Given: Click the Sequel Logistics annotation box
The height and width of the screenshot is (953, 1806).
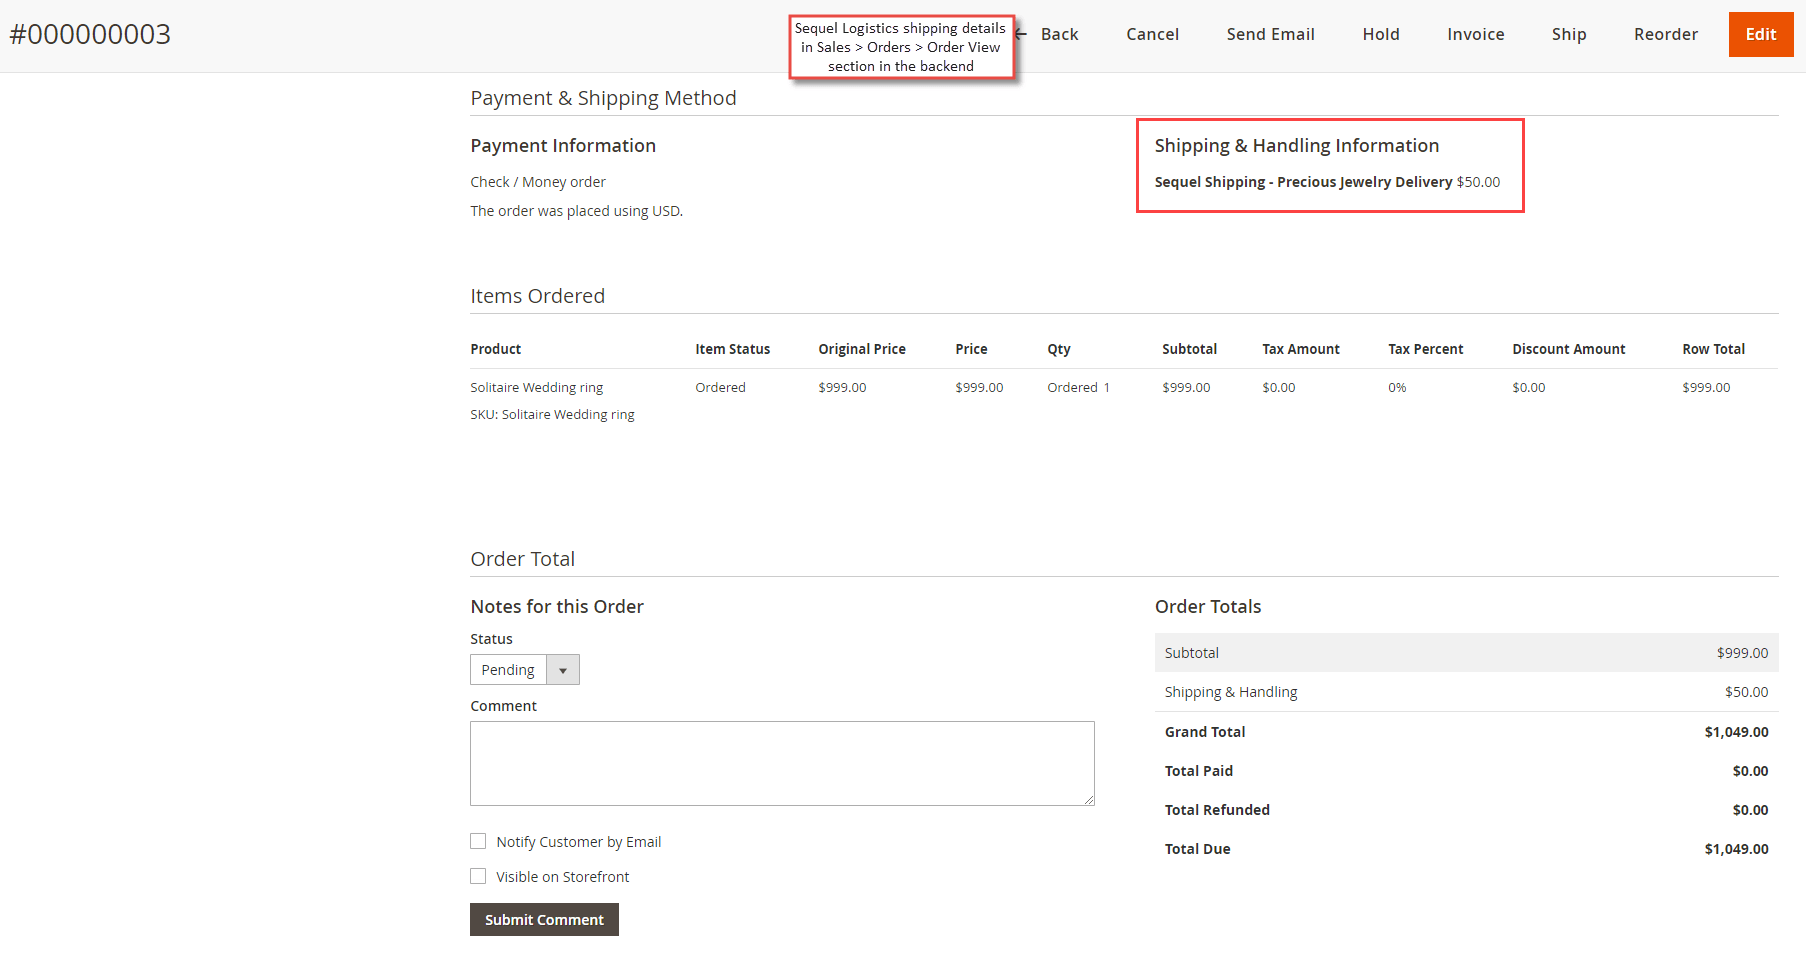Looking at the screenshot, I should [900, 46].
